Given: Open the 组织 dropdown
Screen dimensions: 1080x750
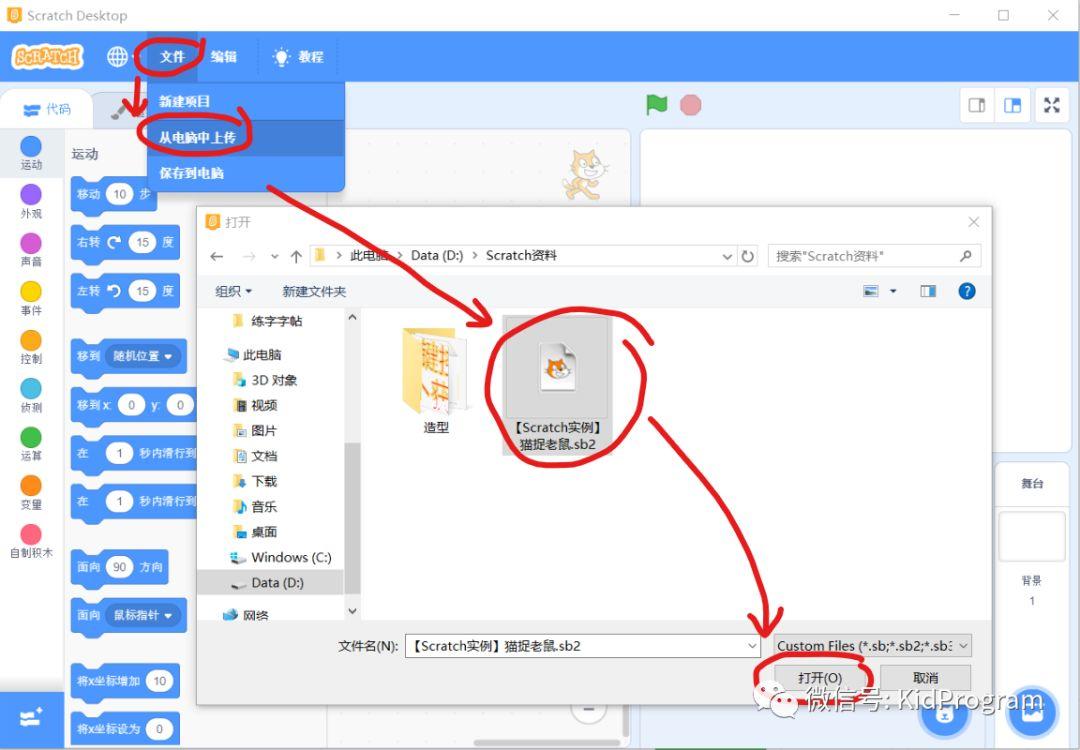Looking at the screenshot, I should click(x=233, y=291).
